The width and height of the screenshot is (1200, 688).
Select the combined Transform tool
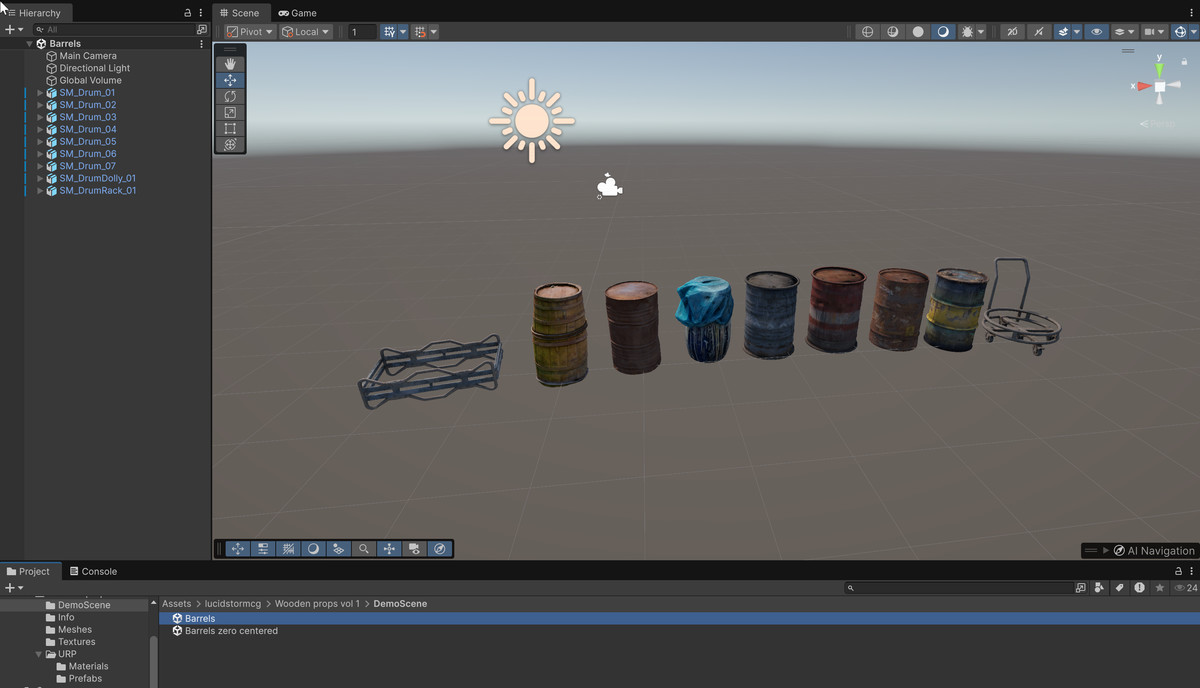click(x=230, y=144)
